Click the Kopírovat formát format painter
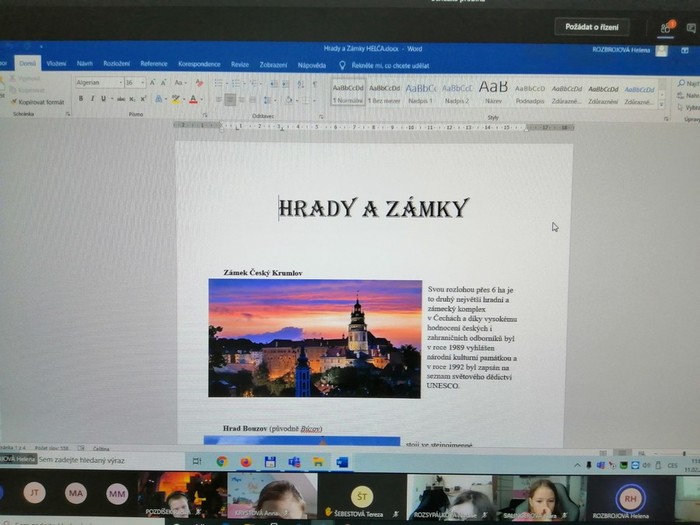 pyautogui.click(x=40, y=102)
